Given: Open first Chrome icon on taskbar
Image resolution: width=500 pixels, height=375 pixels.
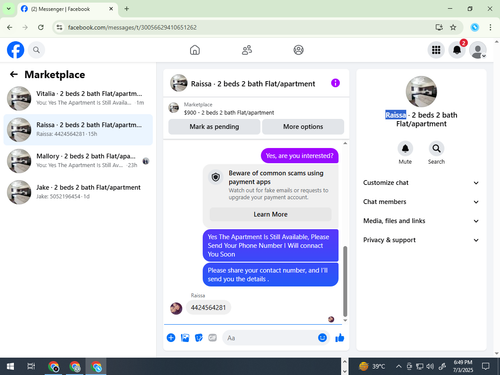Looking at the screenshot, I should point(53,367).
